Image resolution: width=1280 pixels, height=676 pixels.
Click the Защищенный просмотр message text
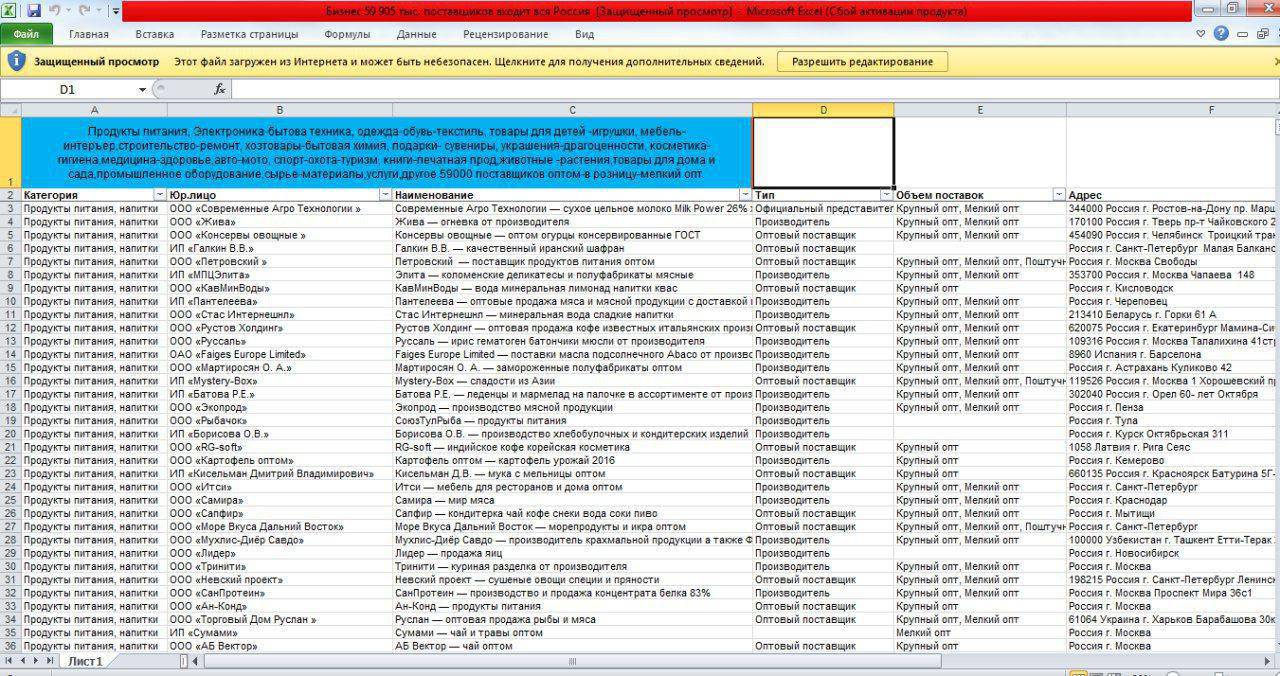point(96,62)
